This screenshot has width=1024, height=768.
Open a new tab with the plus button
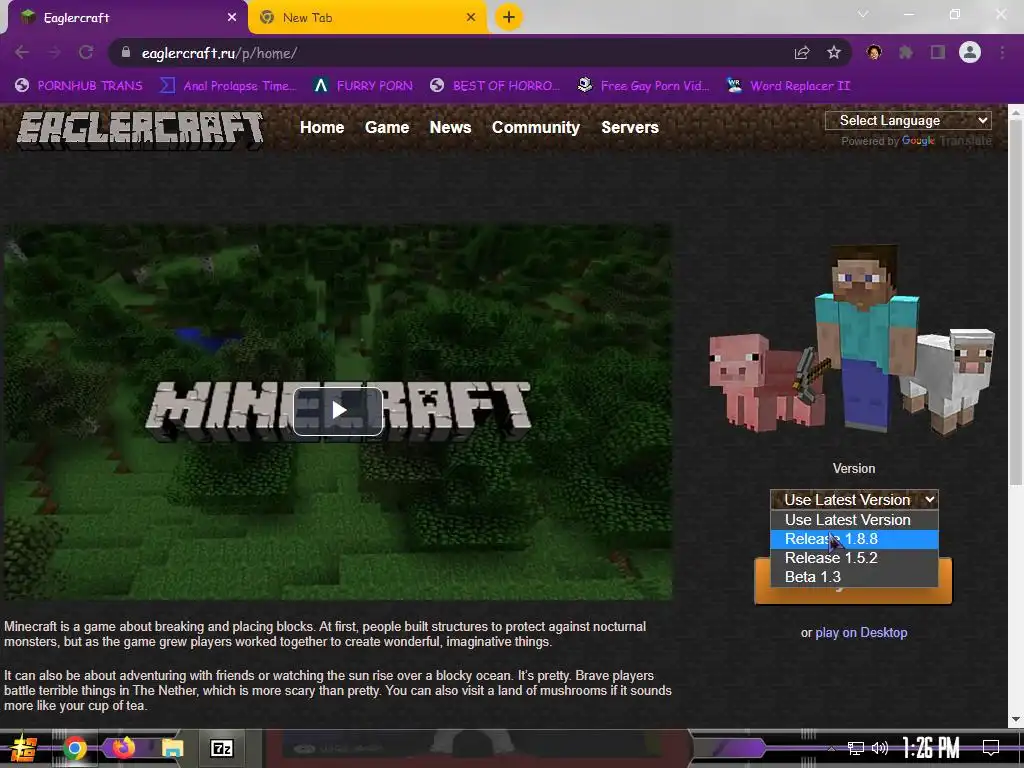click(509, 17)
